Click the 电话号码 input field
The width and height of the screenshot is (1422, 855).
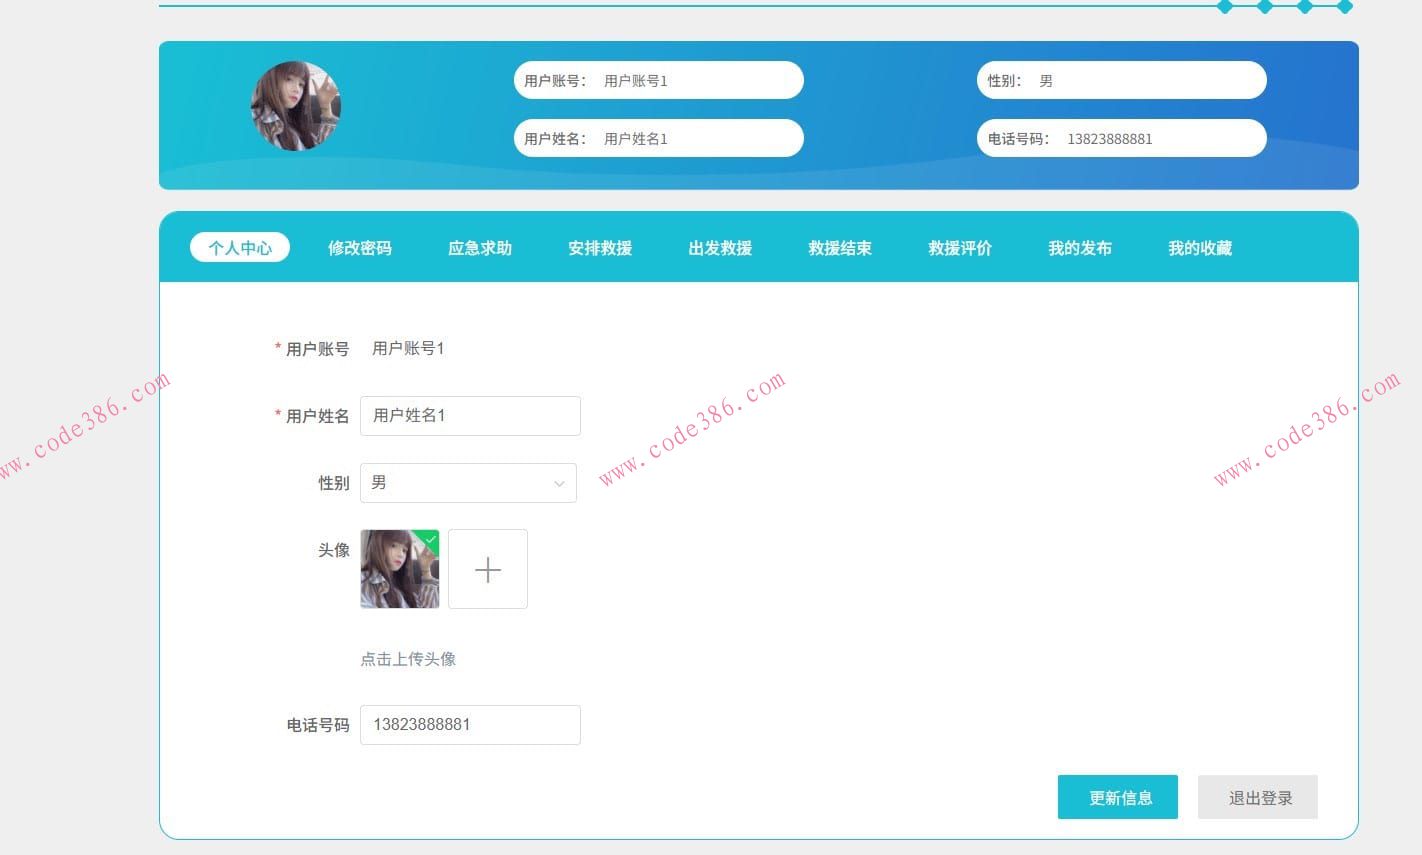(x=470, y=724)
